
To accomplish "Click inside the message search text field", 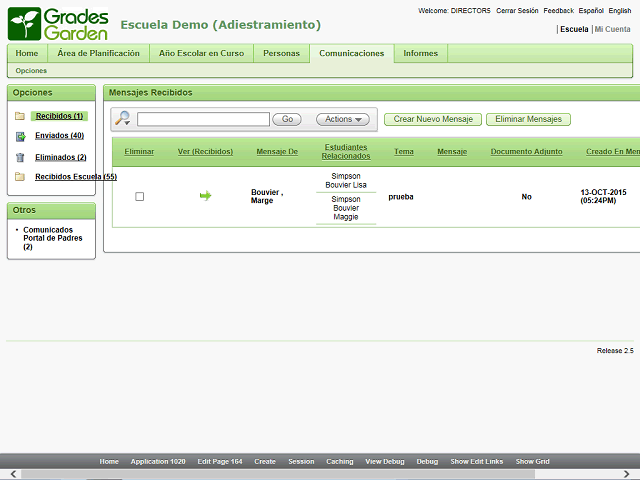I will 203,119.
